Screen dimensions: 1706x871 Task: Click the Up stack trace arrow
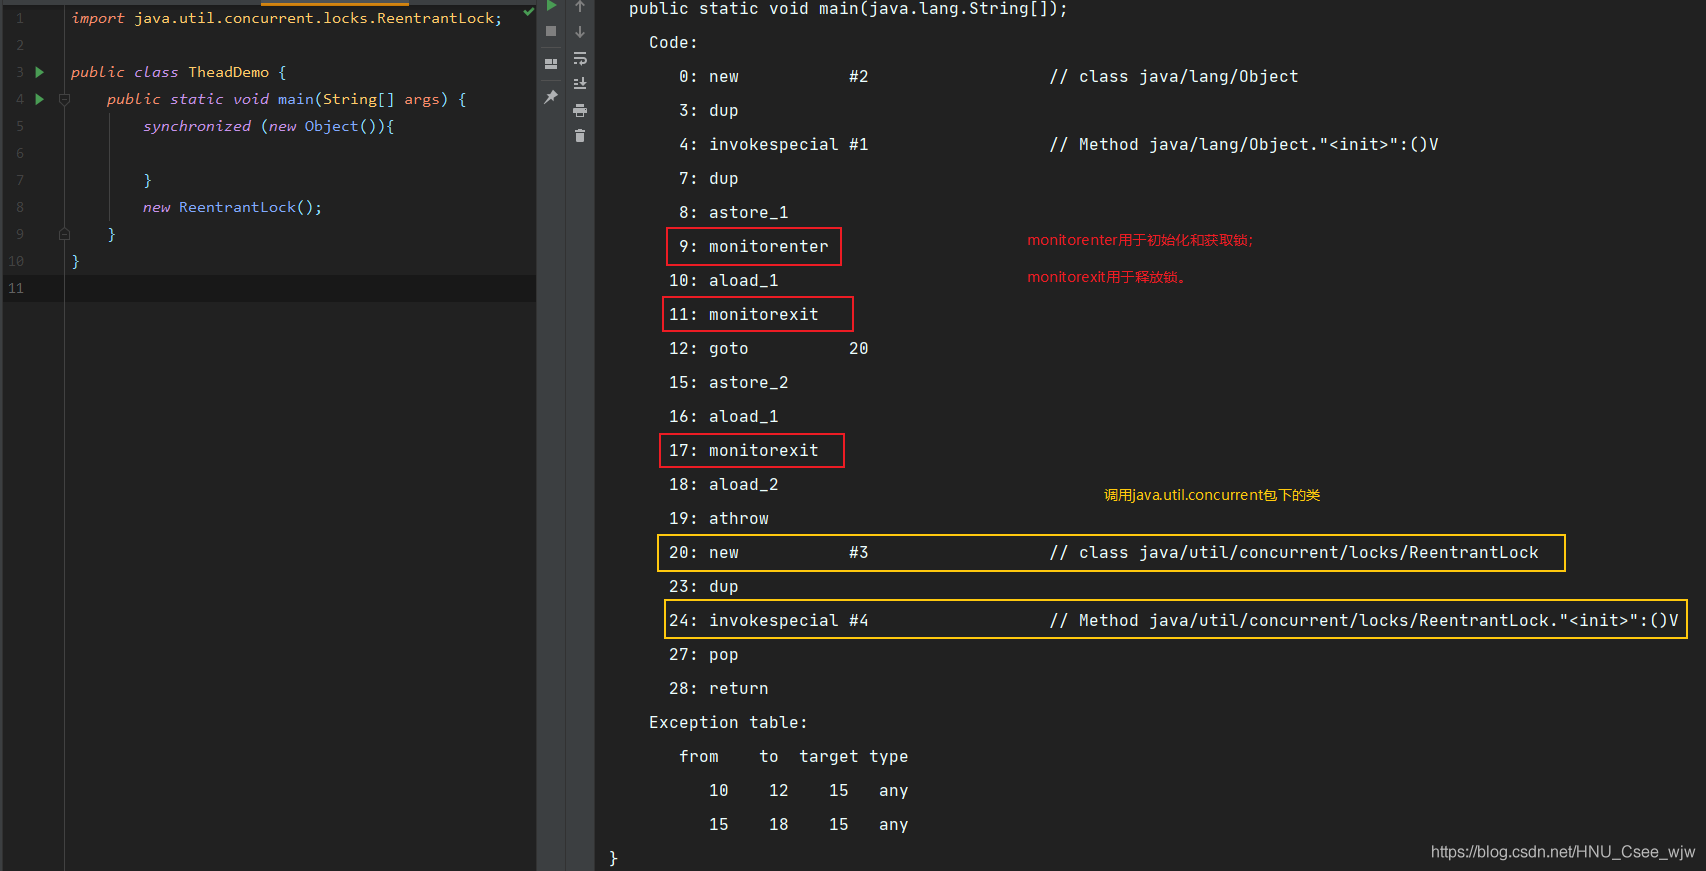pos(580,7)
